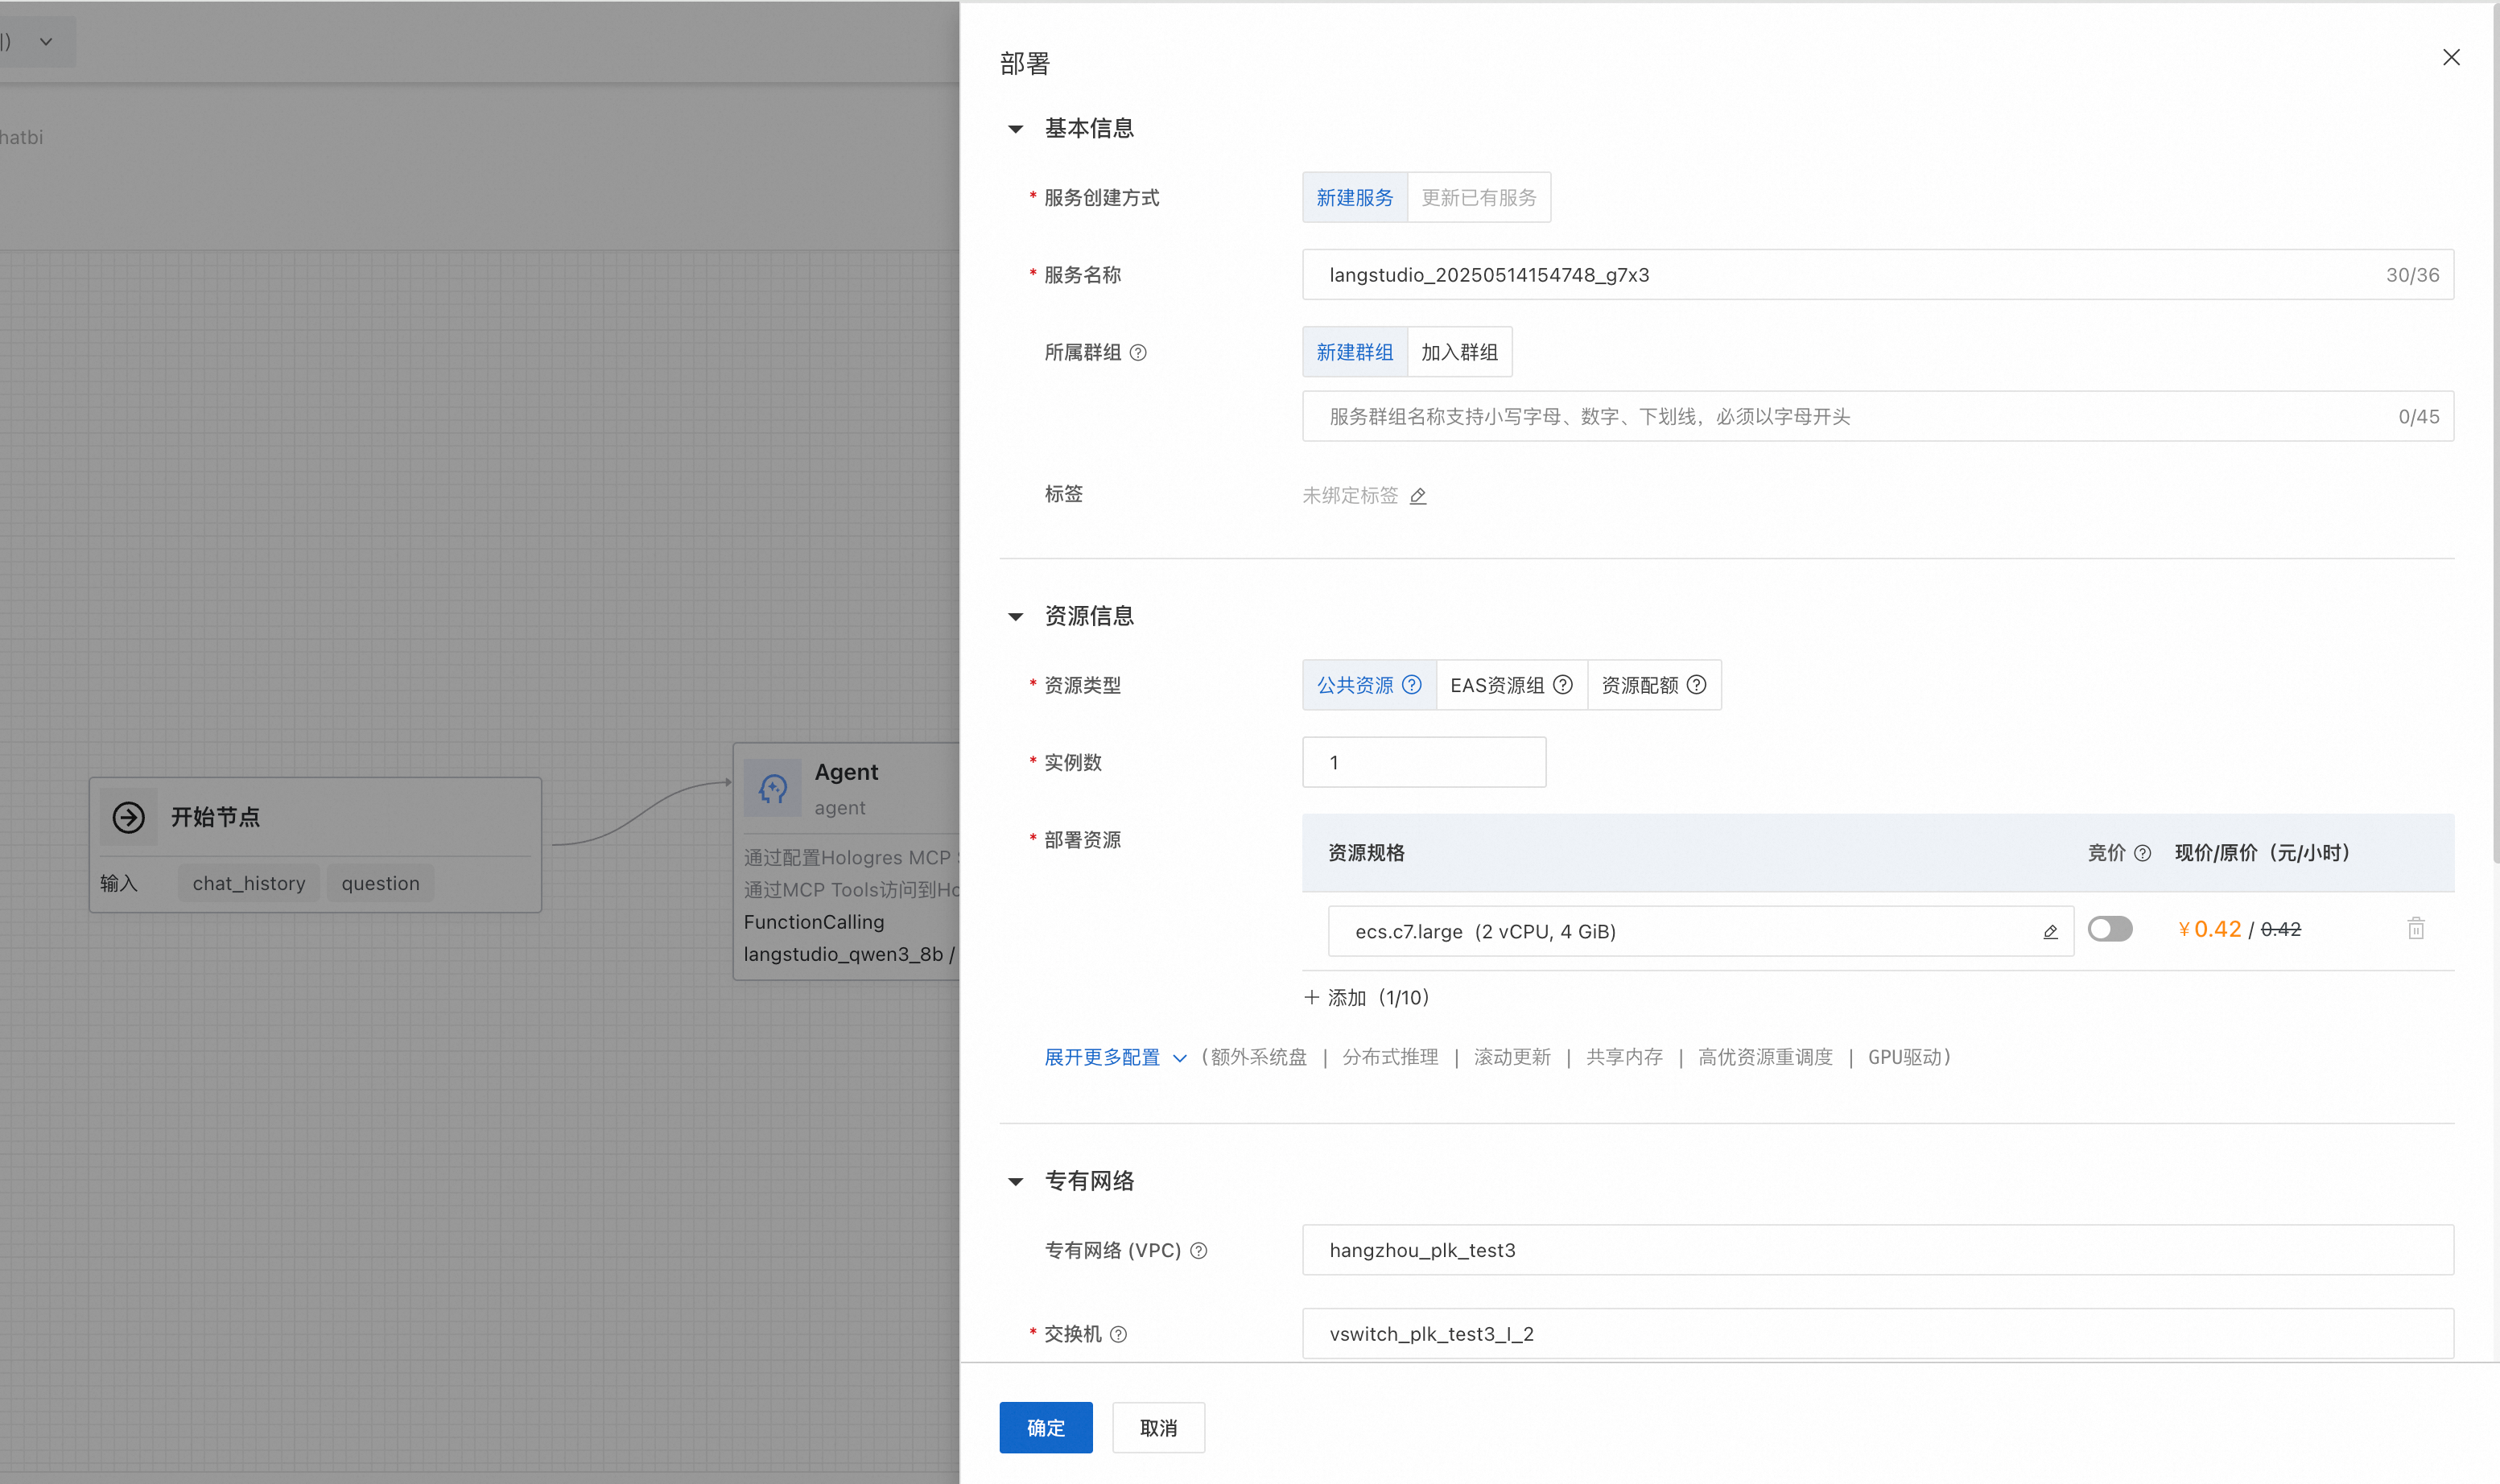Switch resource type to EAS资源组

coord(1497,685)
